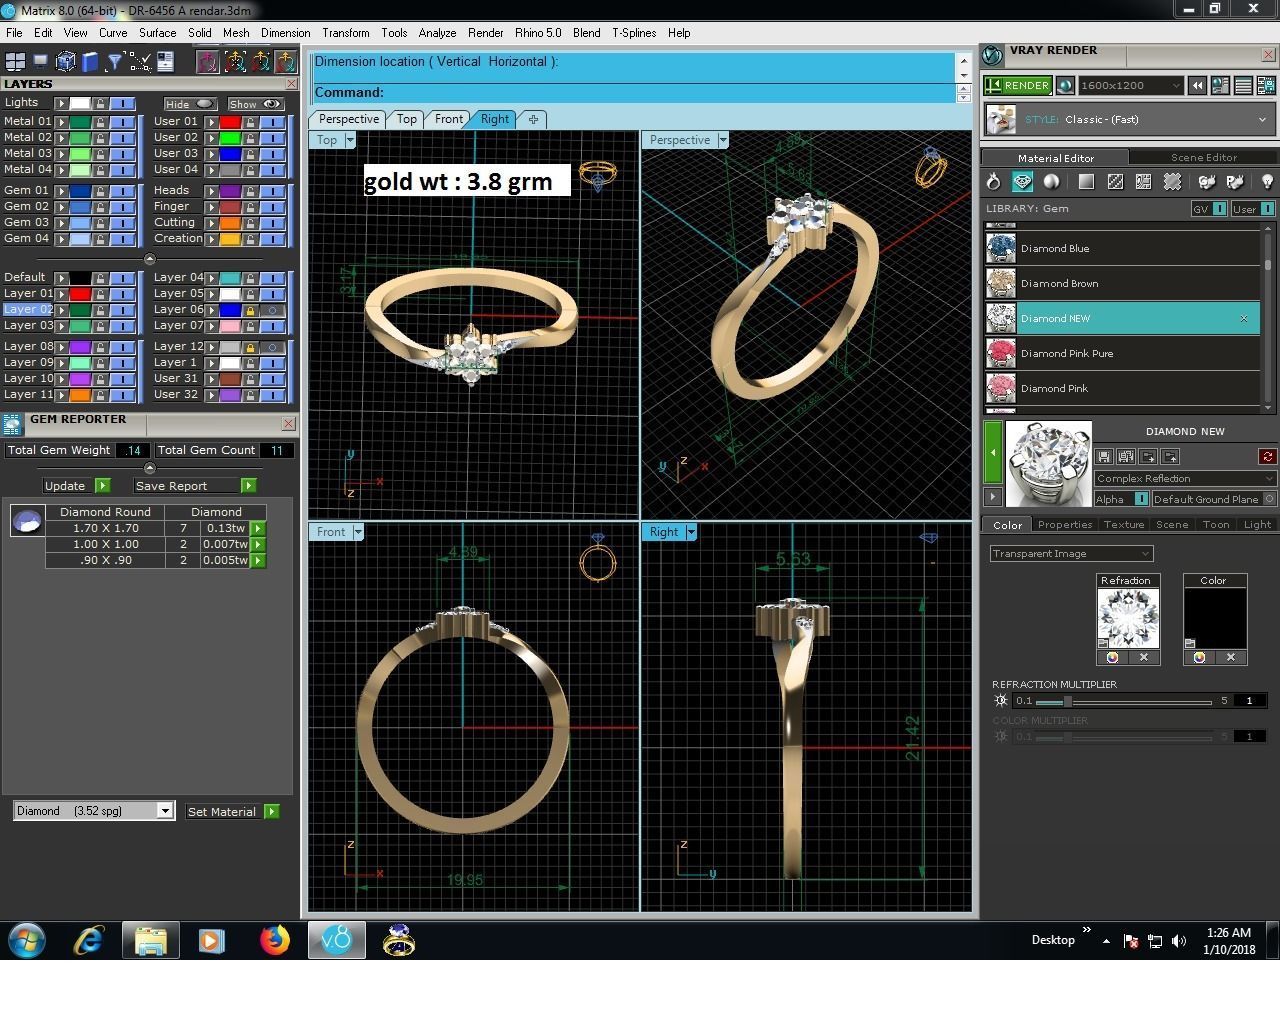Click the points check icon in the toolbar
Viewport: 1280px width, 1027px height.
pyautogui.click(x=140, y=62)
